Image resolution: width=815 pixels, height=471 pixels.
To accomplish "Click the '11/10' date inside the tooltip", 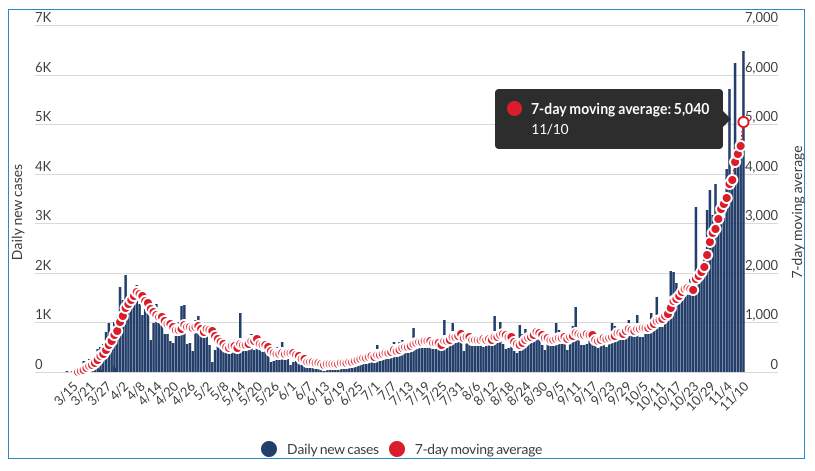I will (549, 129).
